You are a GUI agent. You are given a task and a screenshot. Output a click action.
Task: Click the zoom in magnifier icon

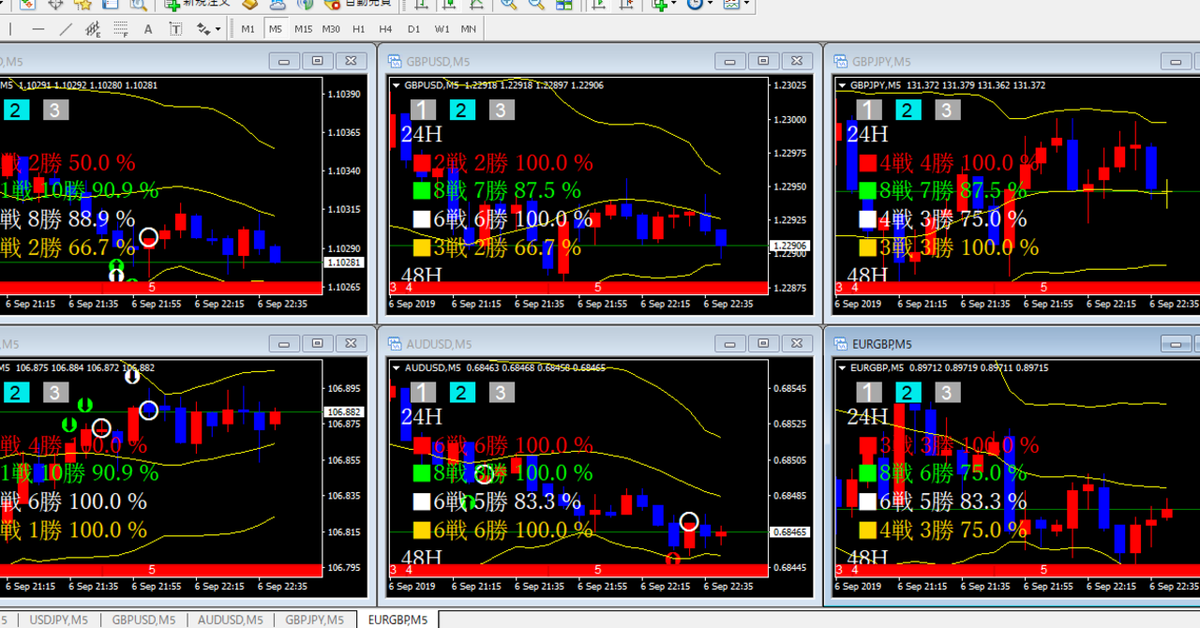[509, 4]
